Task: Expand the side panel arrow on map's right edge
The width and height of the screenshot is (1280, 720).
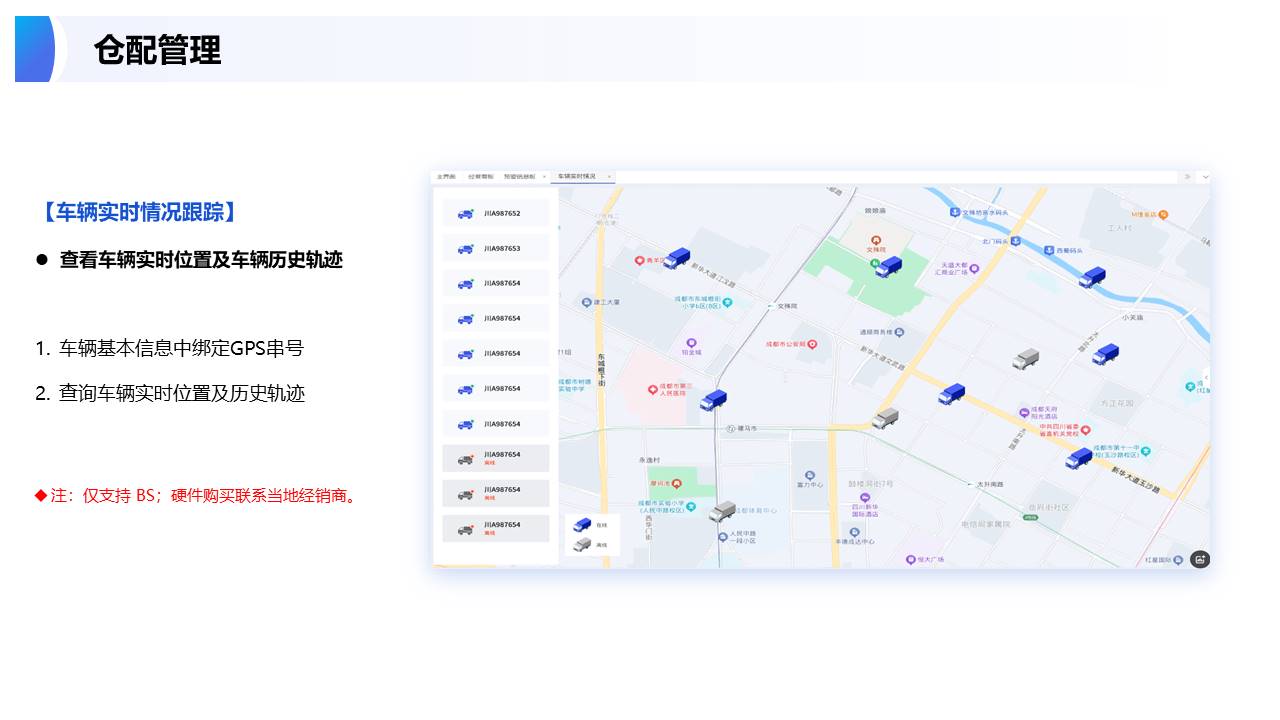Action: tap(1205, 378)
